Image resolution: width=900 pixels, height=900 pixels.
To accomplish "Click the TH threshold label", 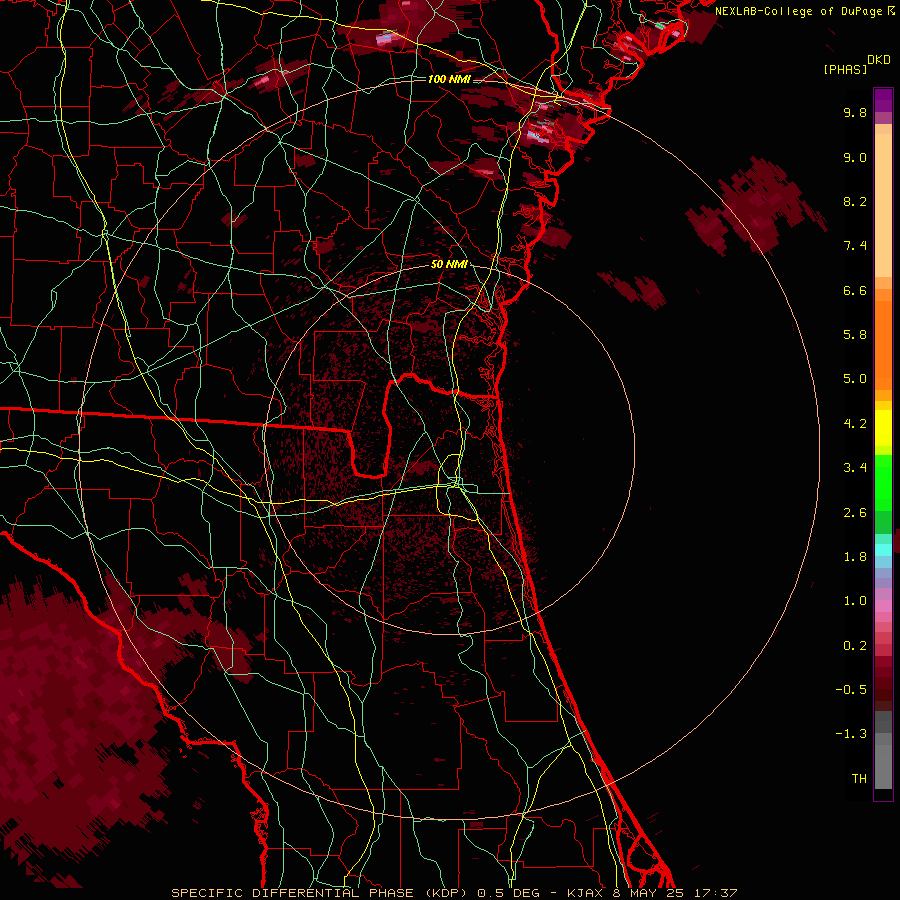I will pyautogui.click(x=859, y=779).
